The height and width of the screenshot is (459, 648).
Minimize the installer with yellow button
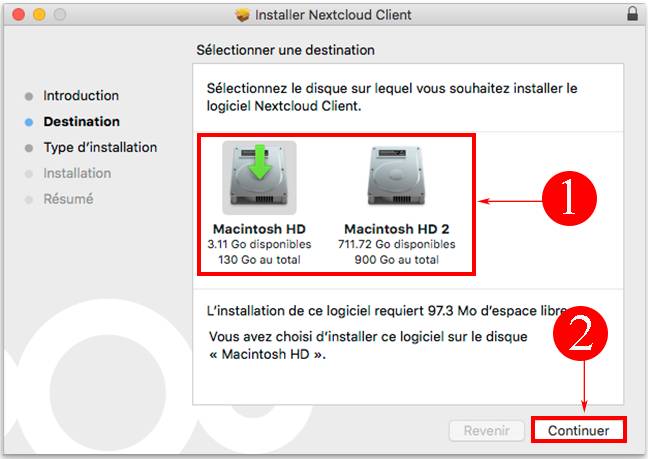(x=39, y=14)
